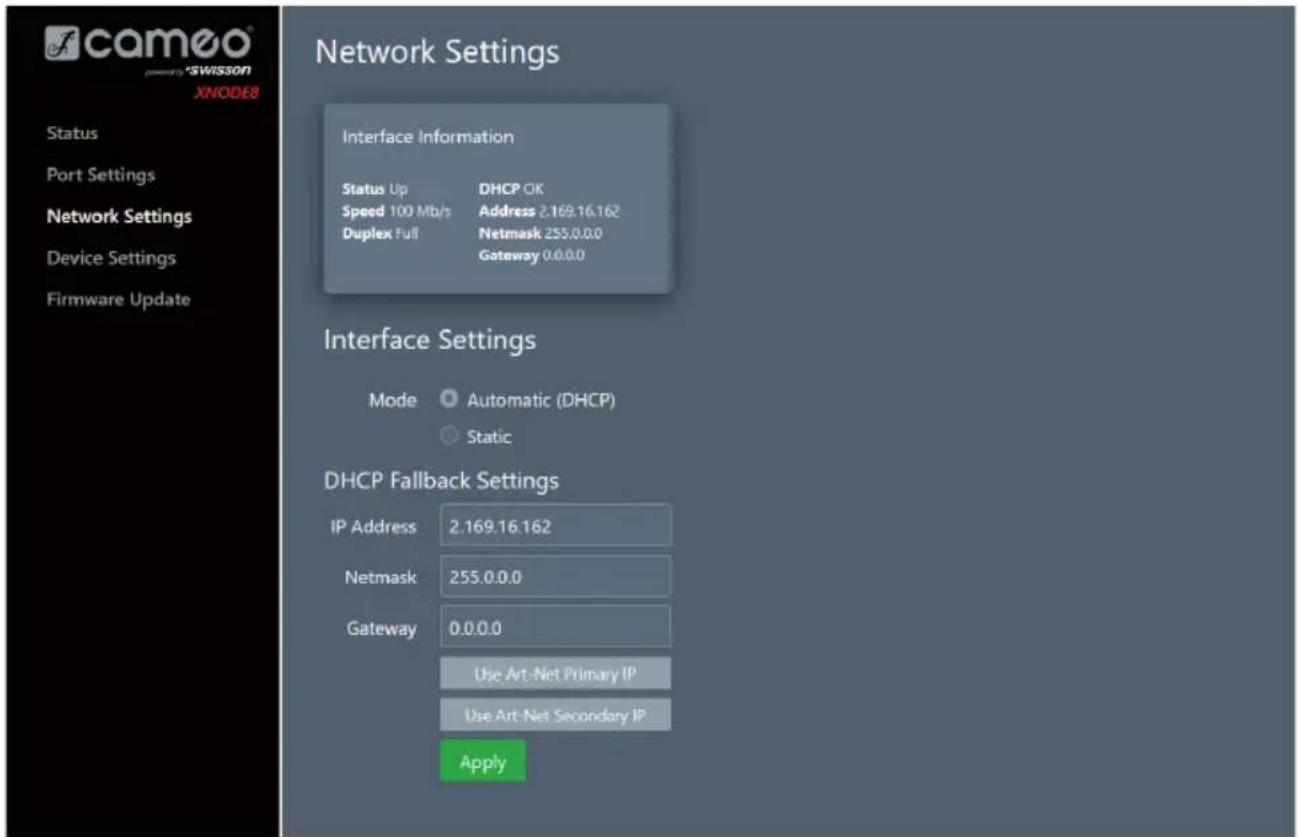Click the Interface Information card title

pos(428,137)
